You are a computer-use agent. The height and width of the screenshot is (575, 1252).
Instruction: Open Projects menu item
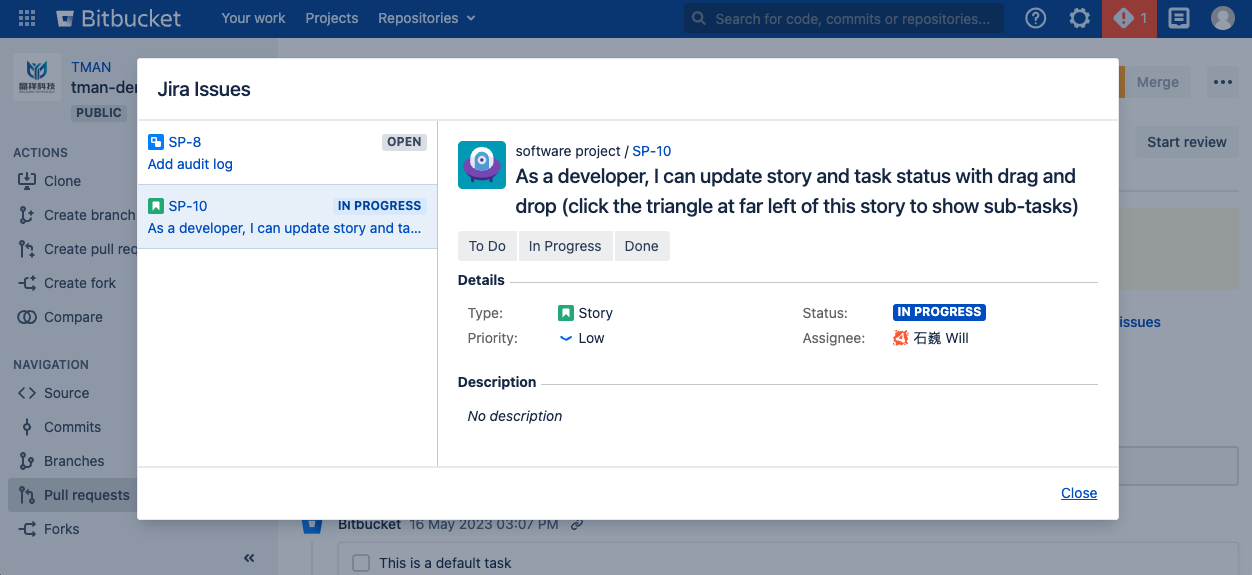332,18
